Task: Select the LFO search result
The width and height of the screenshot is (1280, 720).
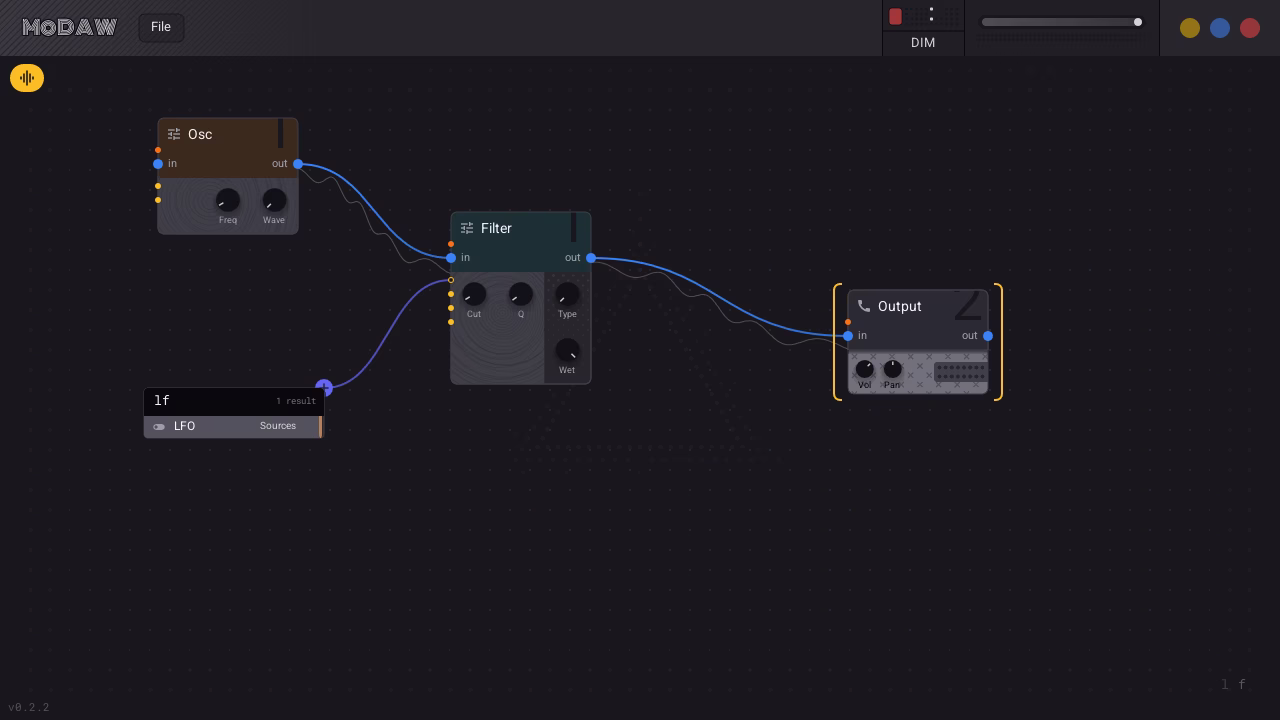Action: coord(234,427)
